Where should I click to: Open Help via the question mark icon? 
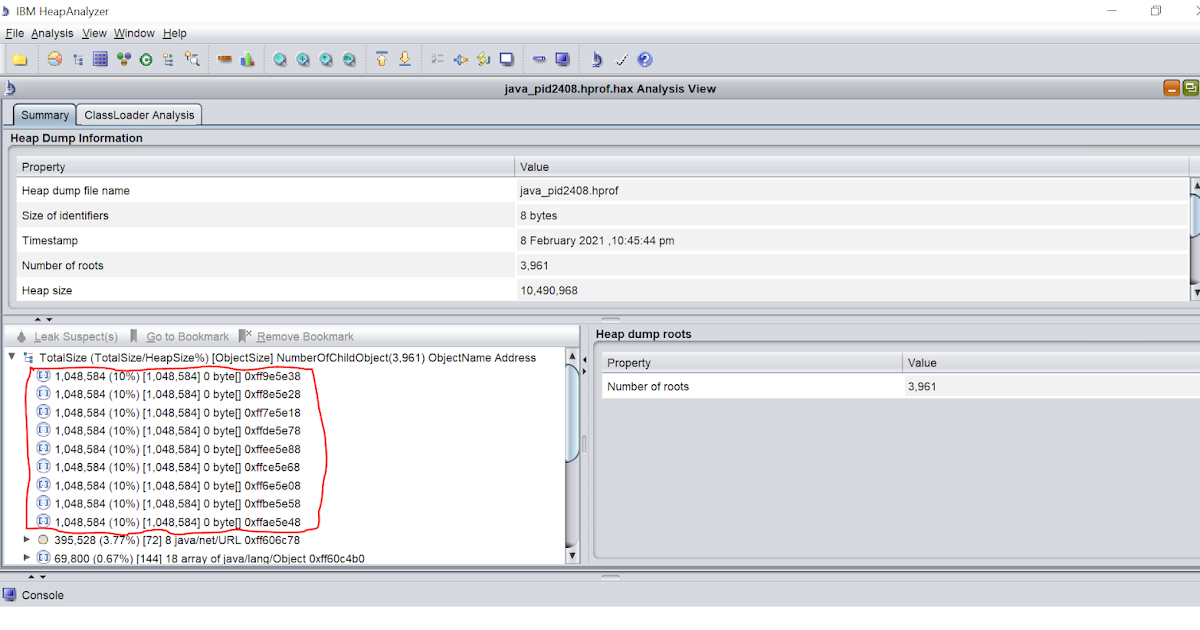[645, 59]
